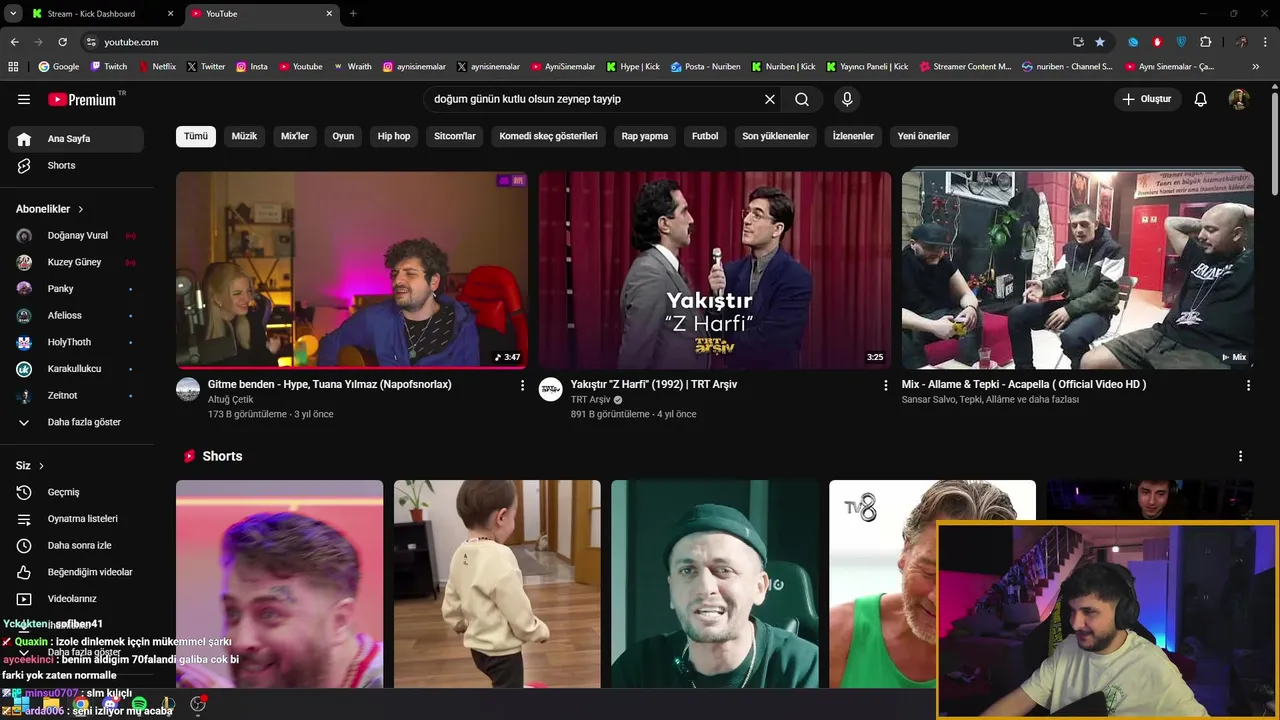Open more options for Allame & Tepki mix
Screen dimensions: 1280x720
click(1248, 385)
